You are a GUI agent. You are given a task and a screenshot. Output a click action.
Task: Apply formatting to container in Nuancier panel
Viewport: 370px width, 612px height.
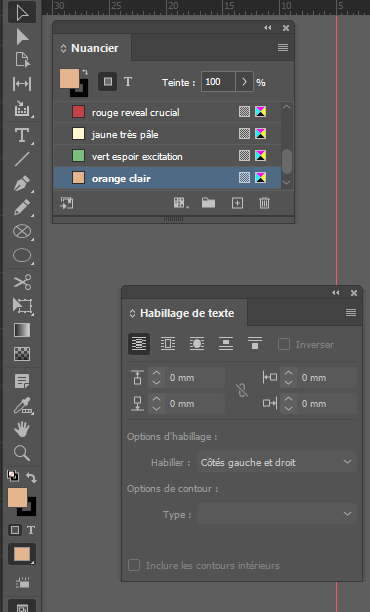coord(108,82)
